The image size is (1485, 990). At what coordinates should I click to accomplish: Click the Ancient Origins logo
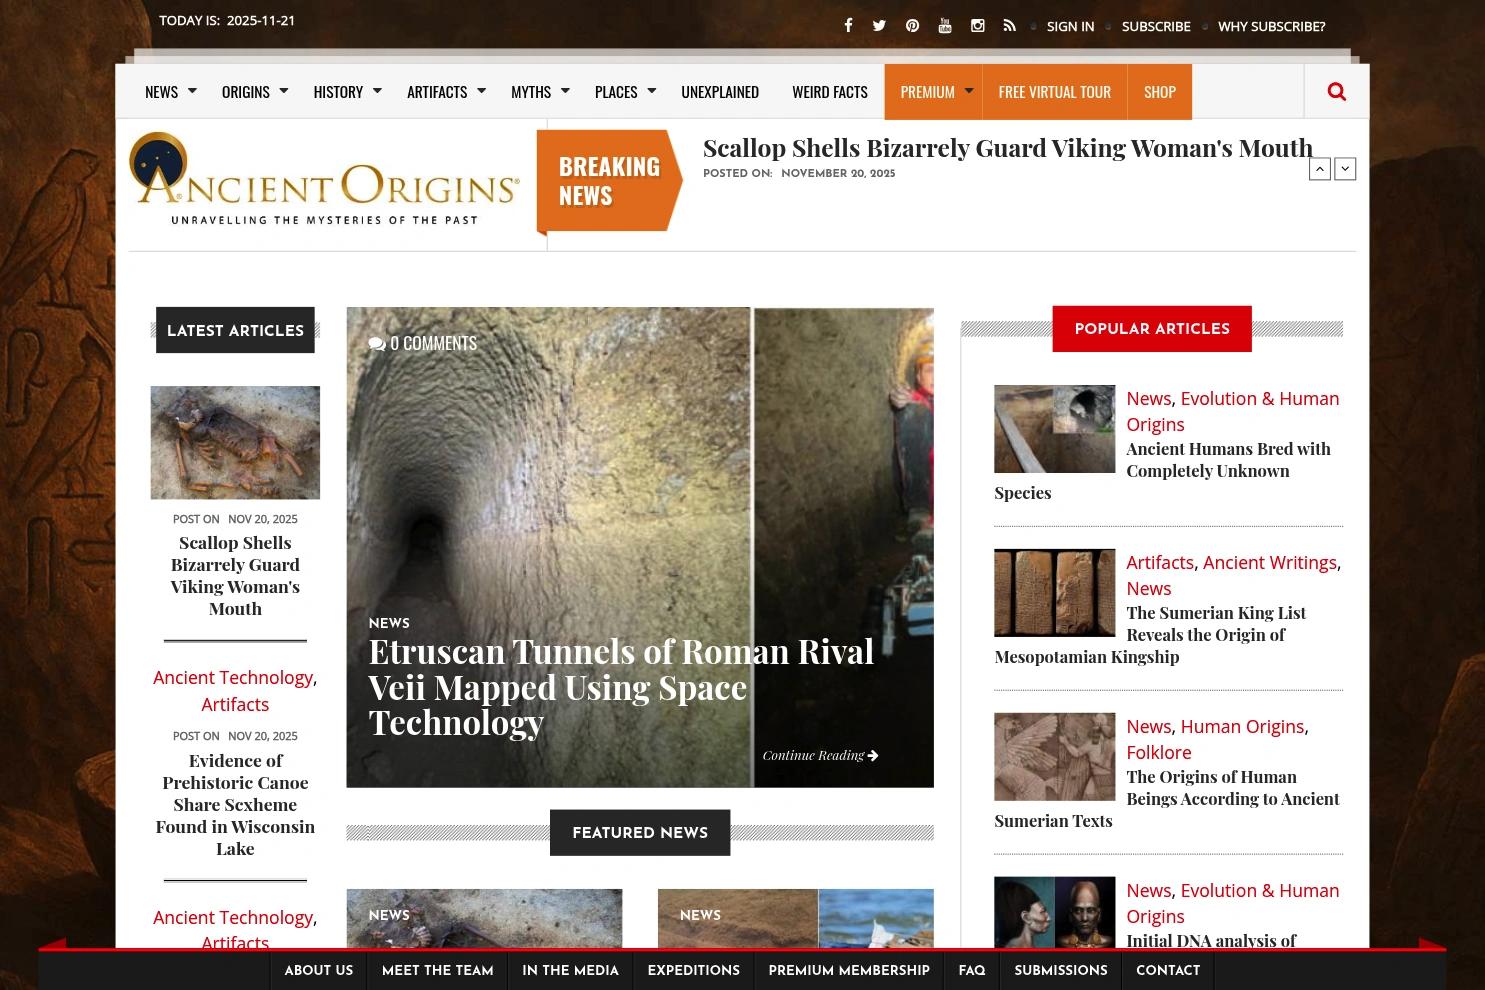click(324, 179)
